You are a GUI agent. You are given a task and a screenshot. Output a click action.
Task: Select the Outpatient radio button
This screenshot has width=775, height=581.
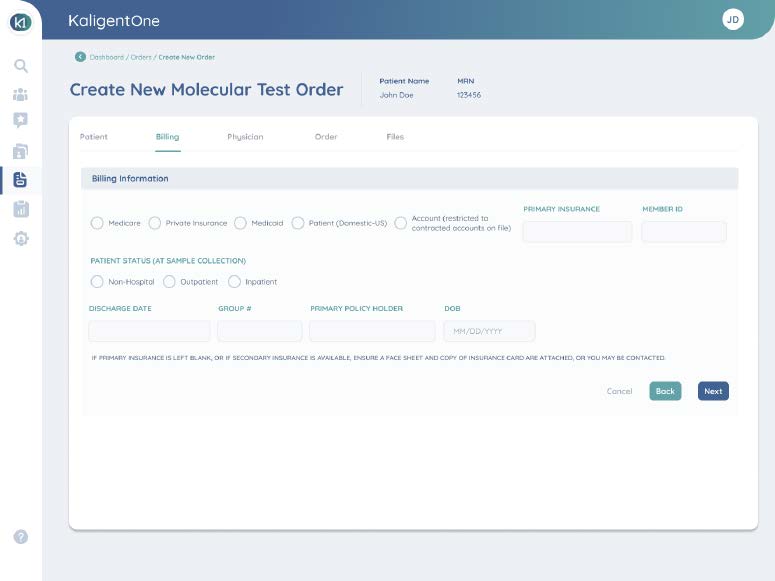click(x=169, y=282)
